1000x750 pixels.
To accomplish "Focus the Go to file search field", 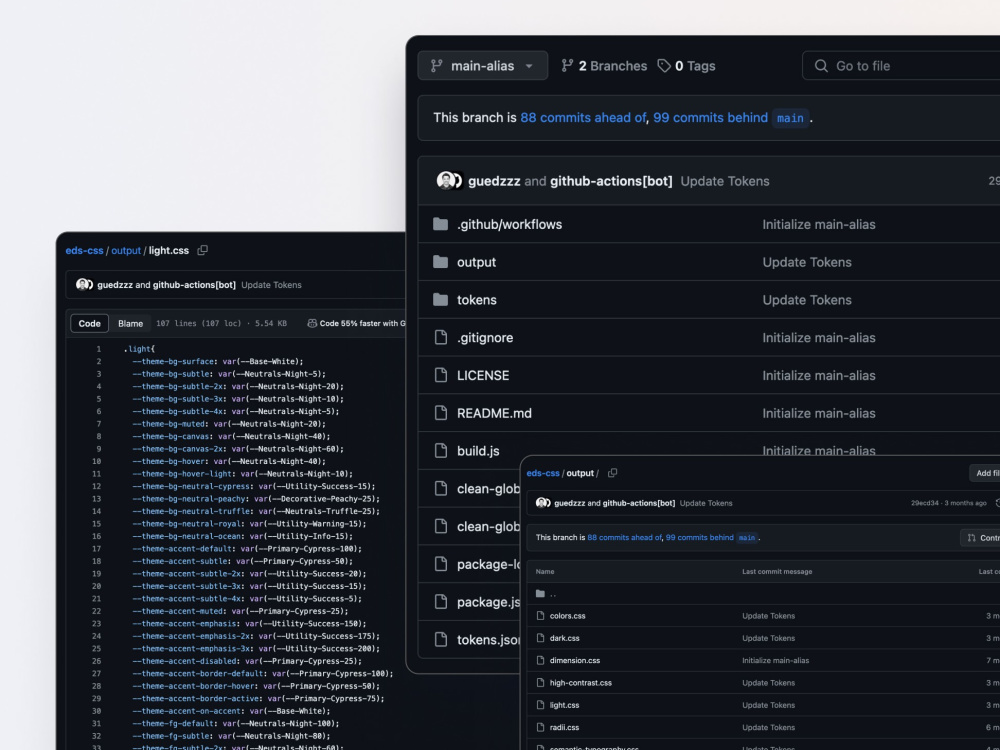I will pos(901,66).
